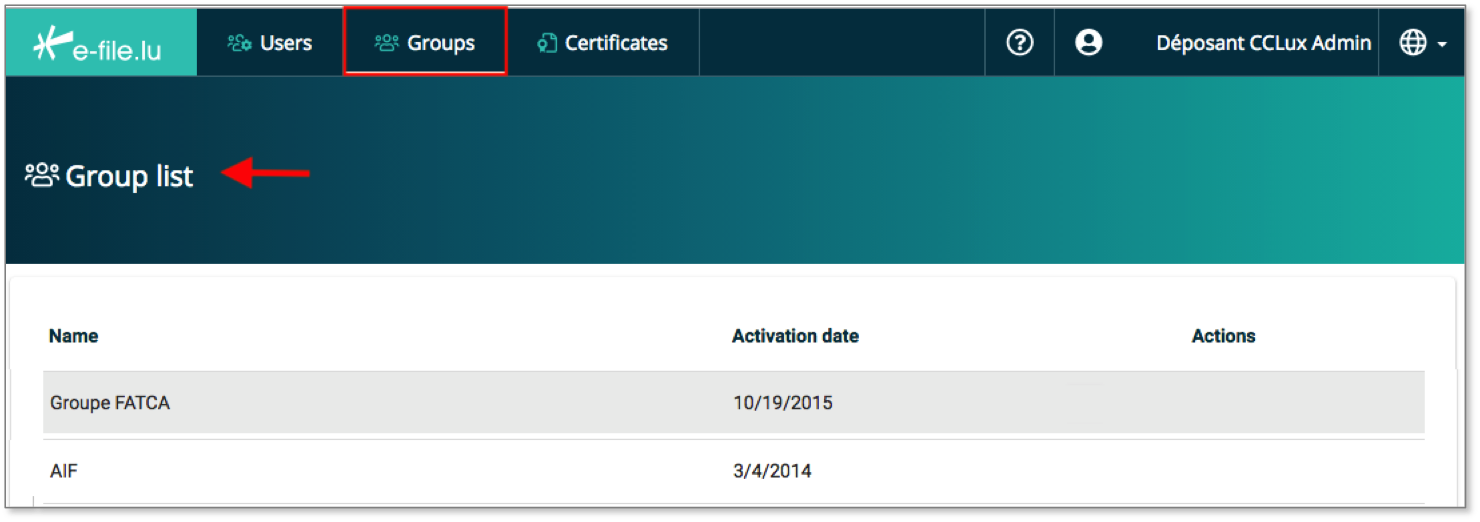Click the 10/19/2015 activation date cell
The width and height of the screenshot is (1480, 522).
(x=782, y=403)
